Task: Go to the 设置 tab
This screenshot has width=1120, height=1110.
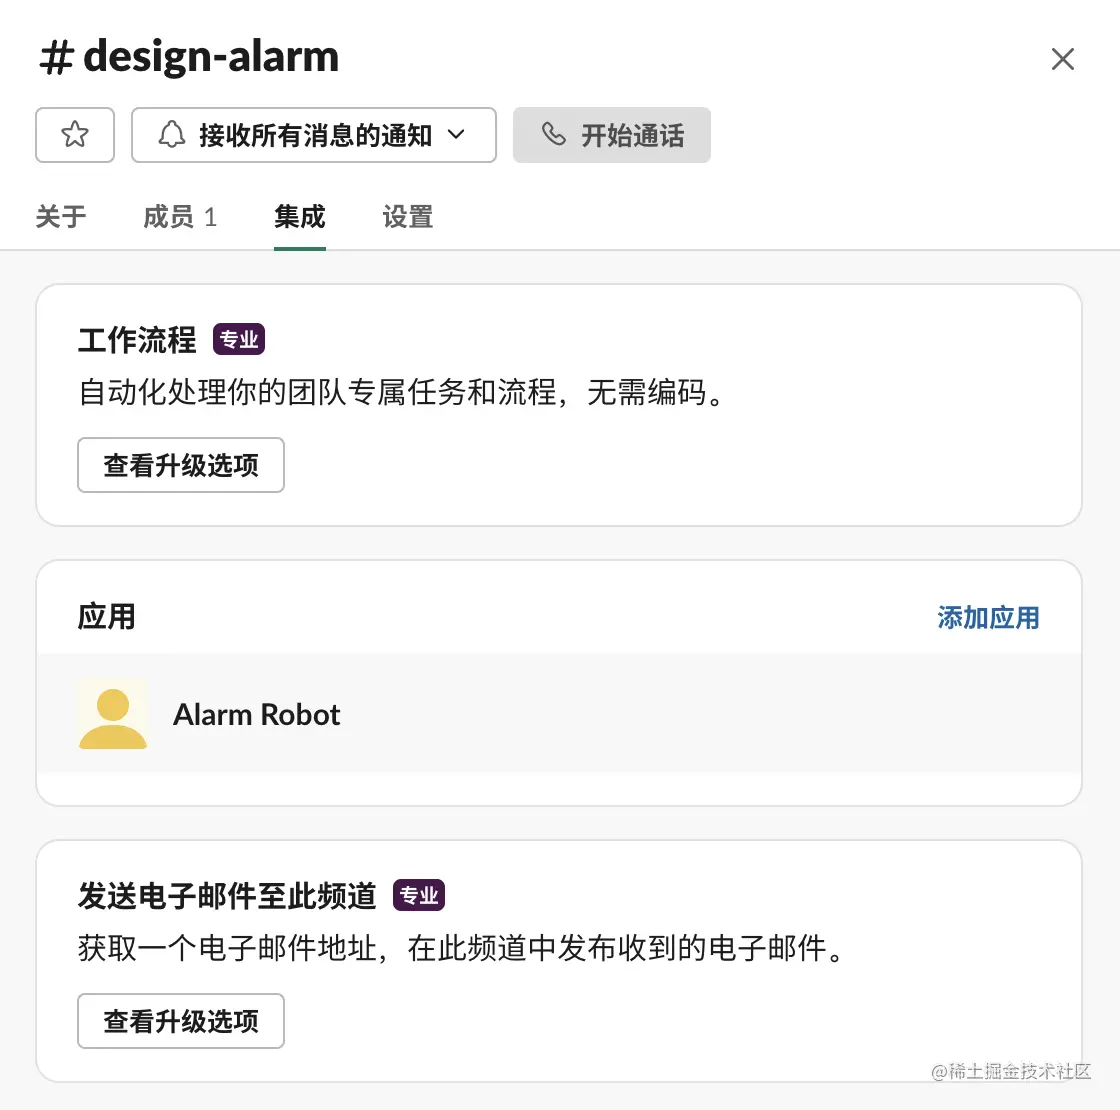Action: (408, 217)
